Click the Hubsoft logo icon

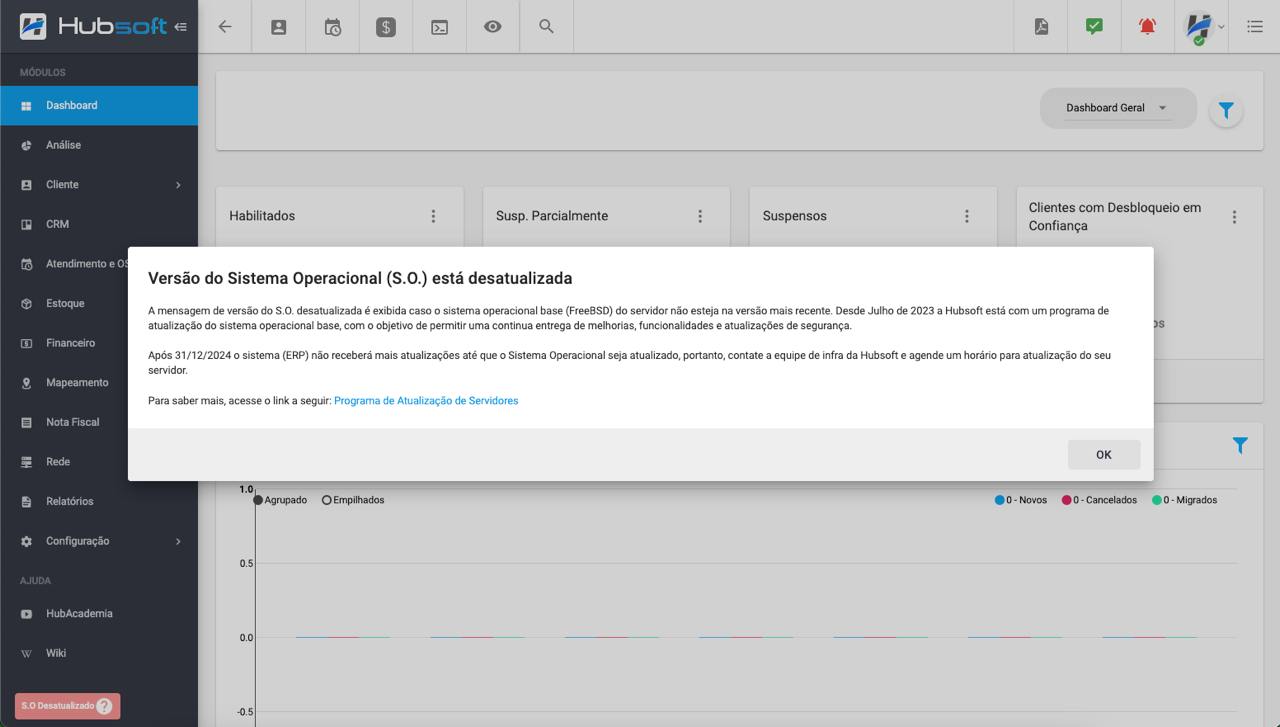(33, 27)
